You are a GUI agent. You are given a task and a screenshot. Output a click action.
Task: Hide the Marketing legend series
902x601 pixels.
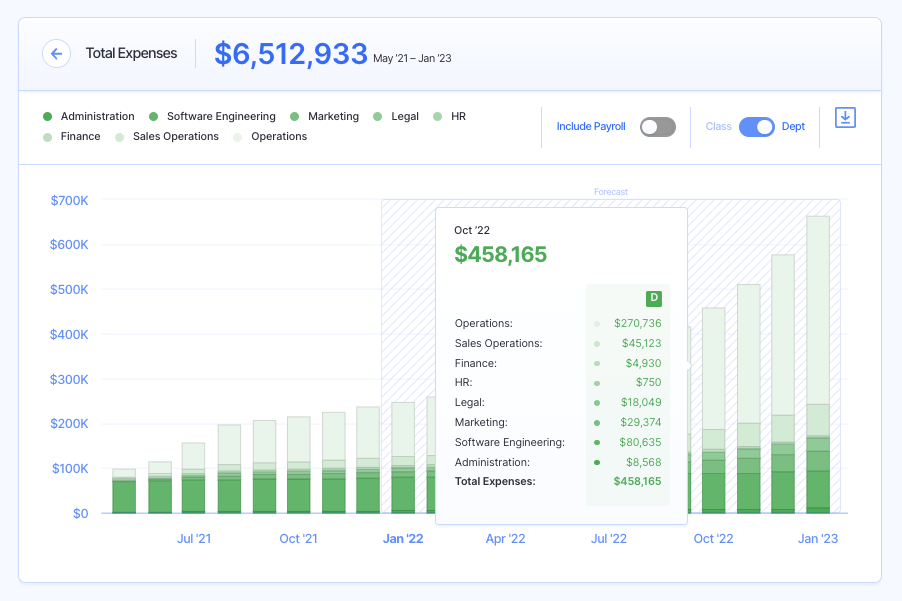pyautogui.click(x=332, y=117)
